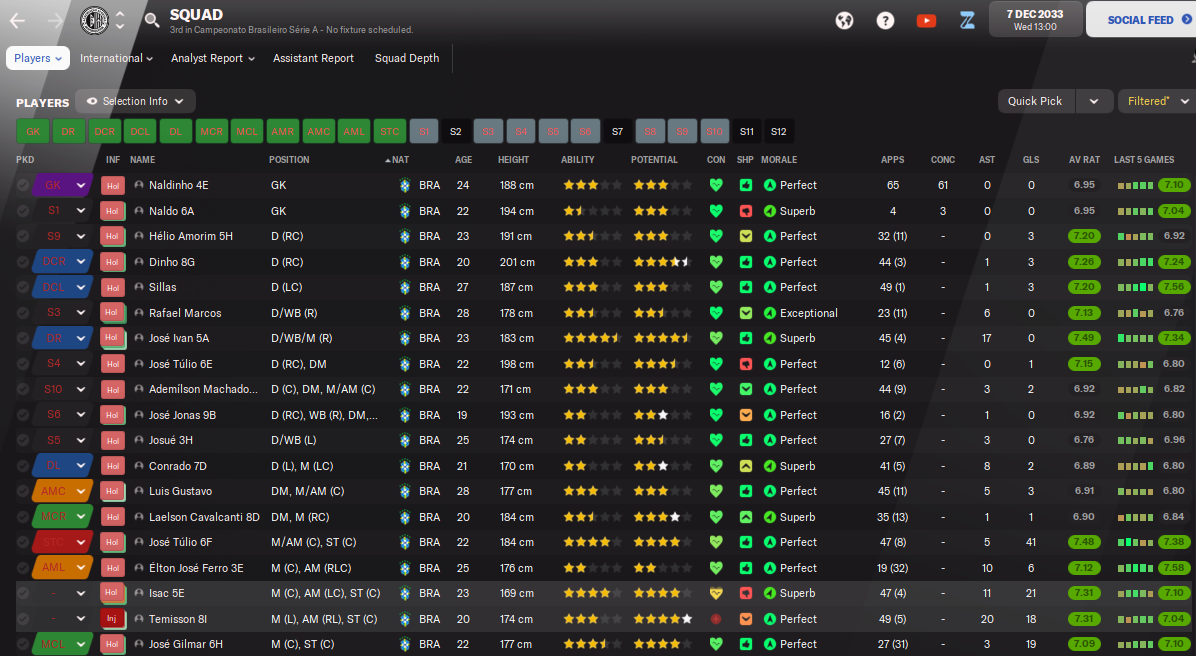Click sharpness icon for José Jonas 9B
The width and height of the screenshot is (1196, 656).
[x=745, y=415]
